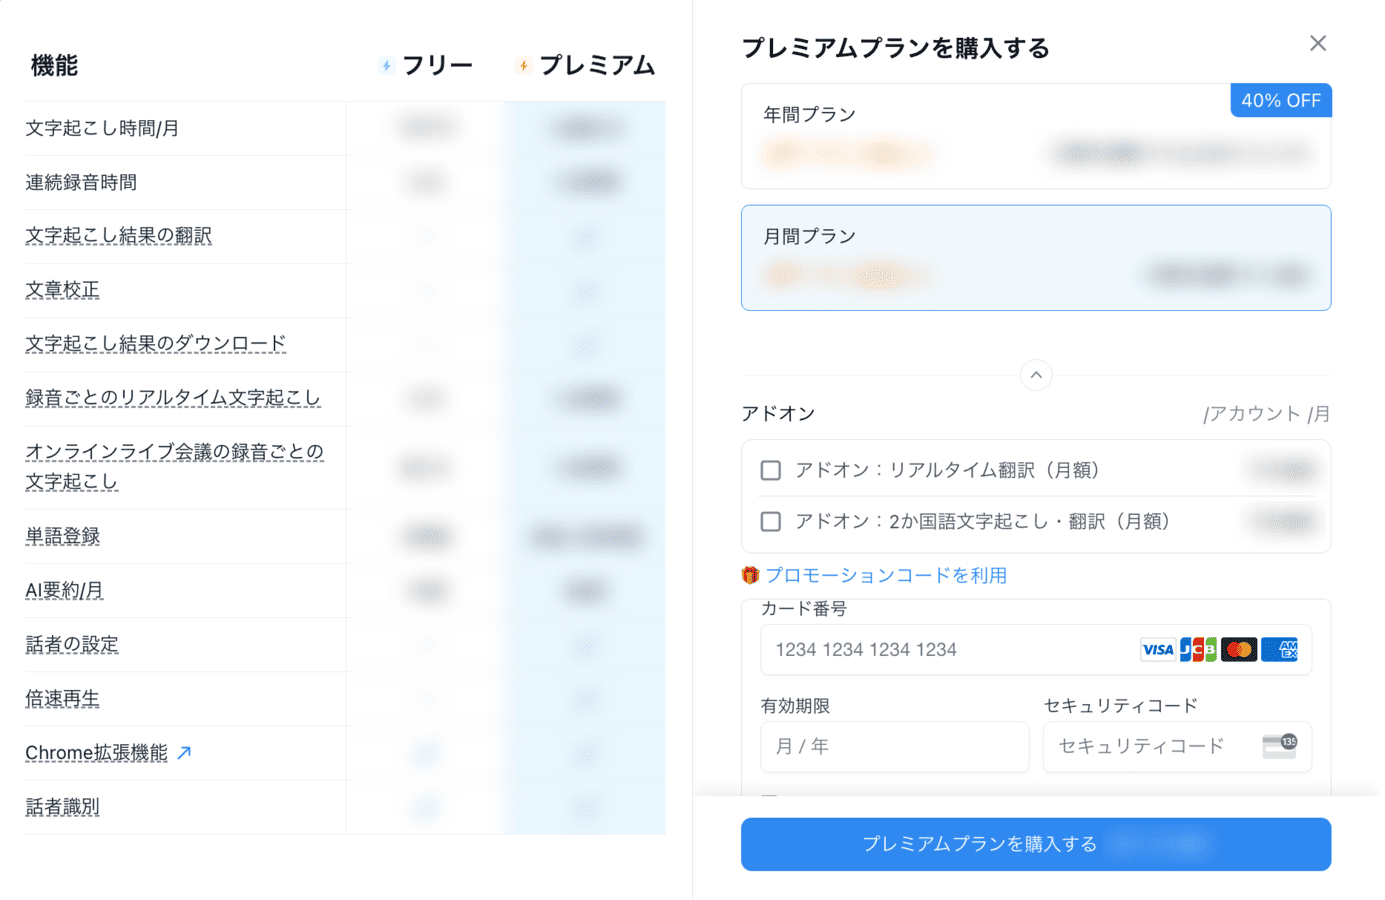
Task: Enable the リアルタイム翻訳 add-on checkbox
Action: tap(771, 470)
